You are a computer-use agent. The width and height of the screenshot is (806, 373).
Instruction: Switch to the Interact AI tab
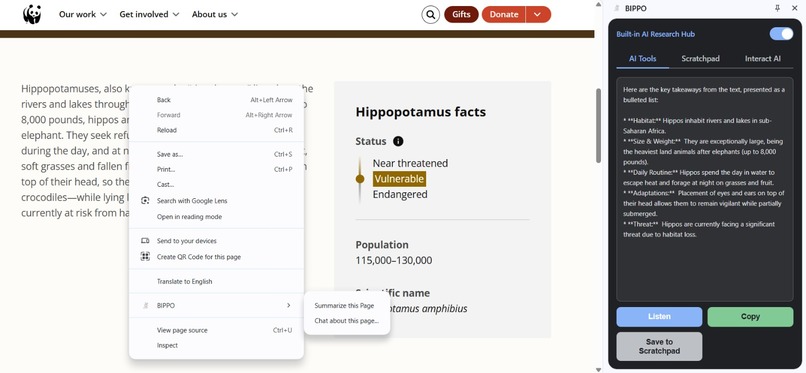763,59
